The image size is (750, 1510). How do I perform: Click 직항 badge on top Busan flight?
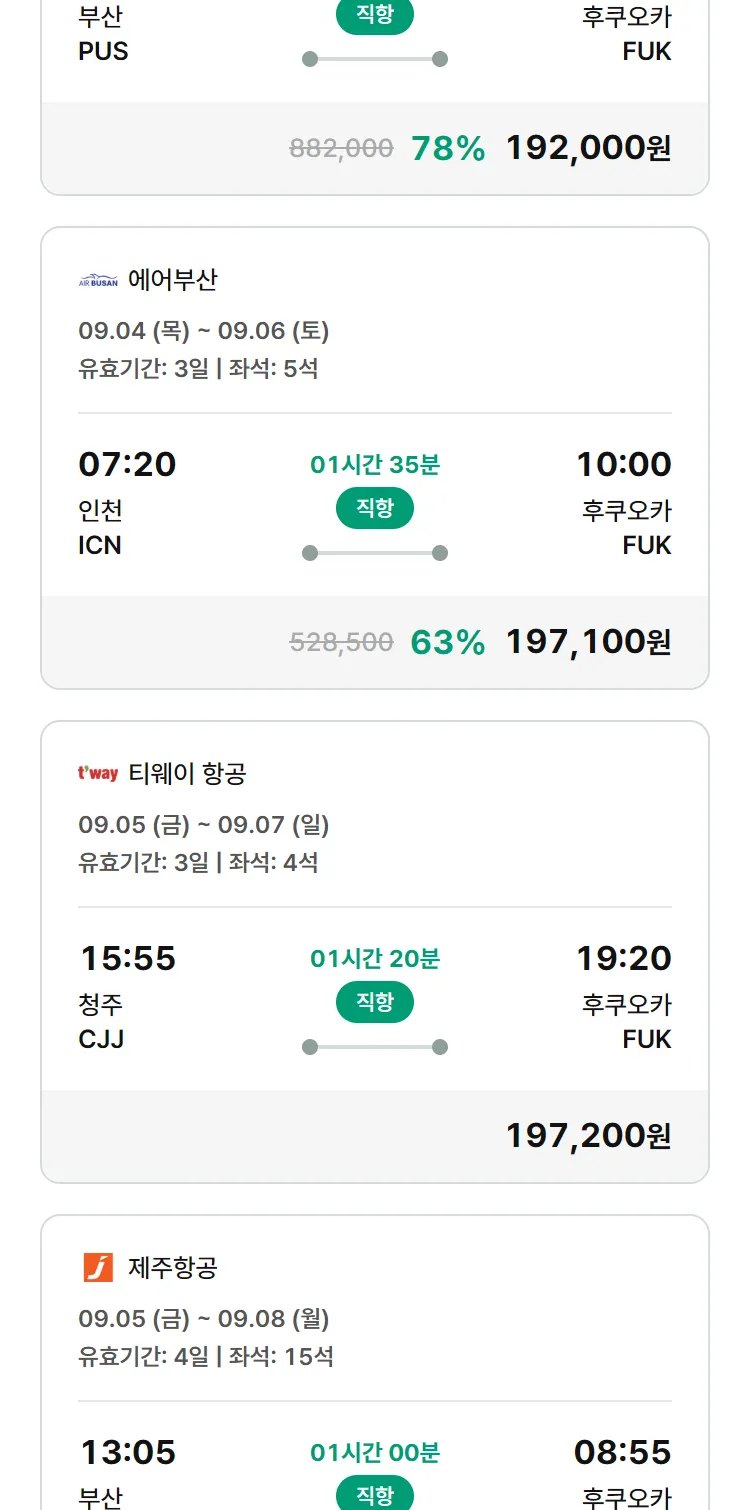click(x=375, y=16)
